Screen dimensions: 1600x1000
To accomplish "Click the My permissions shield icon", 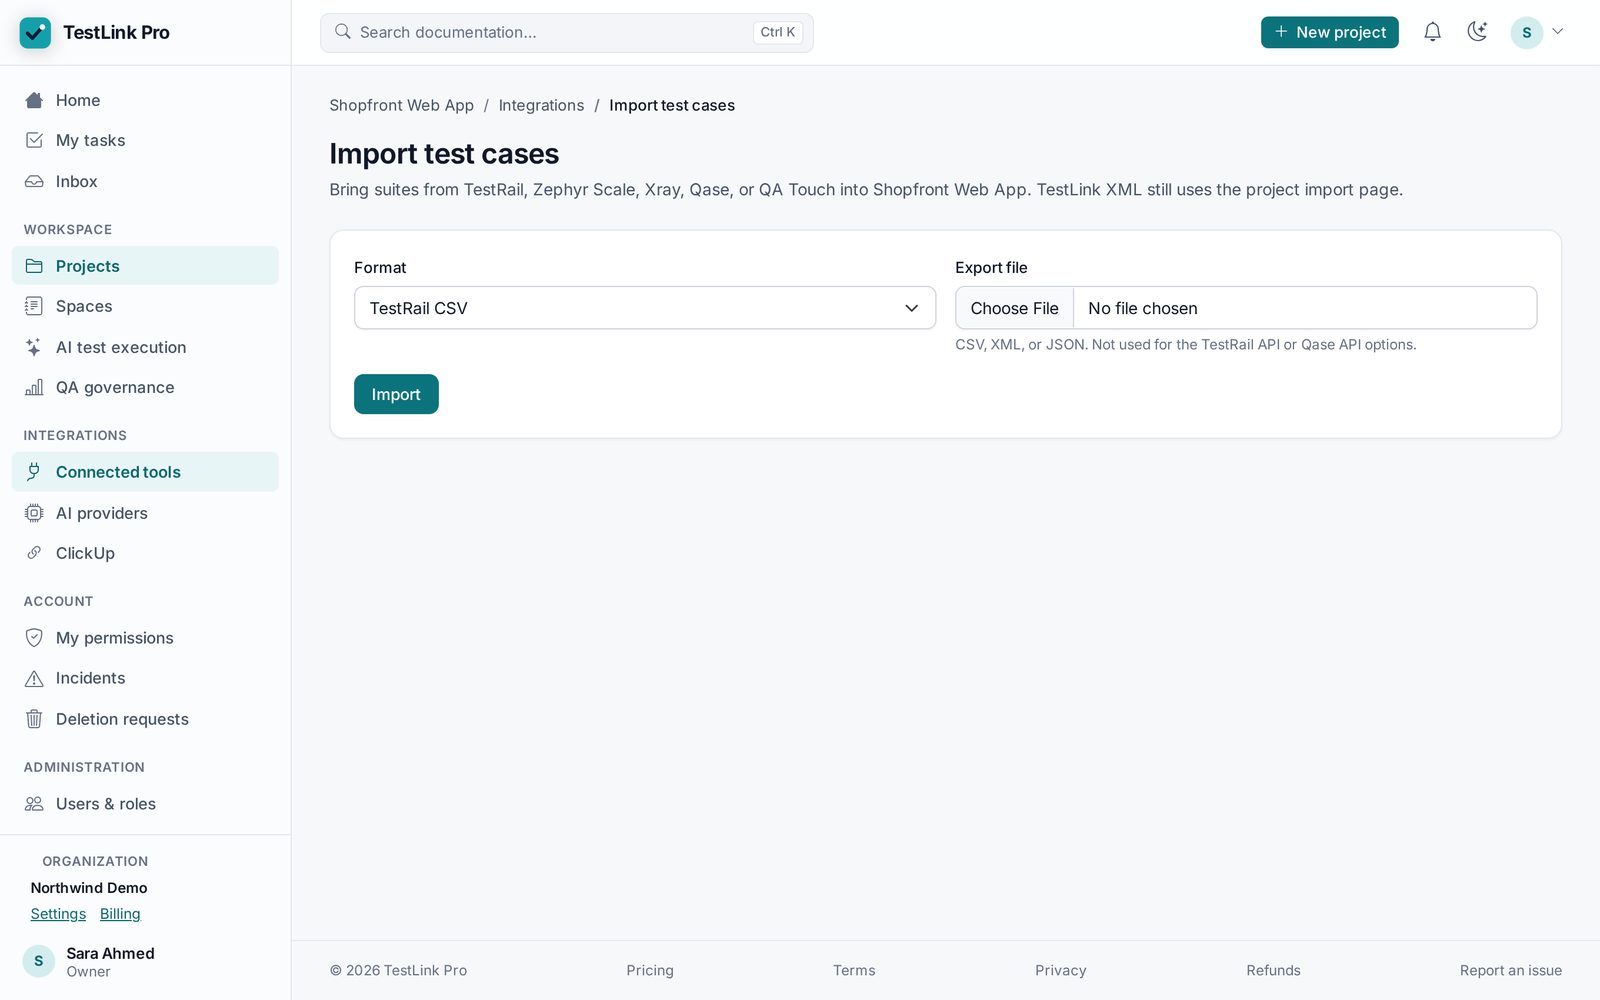I will click(34, 638).
